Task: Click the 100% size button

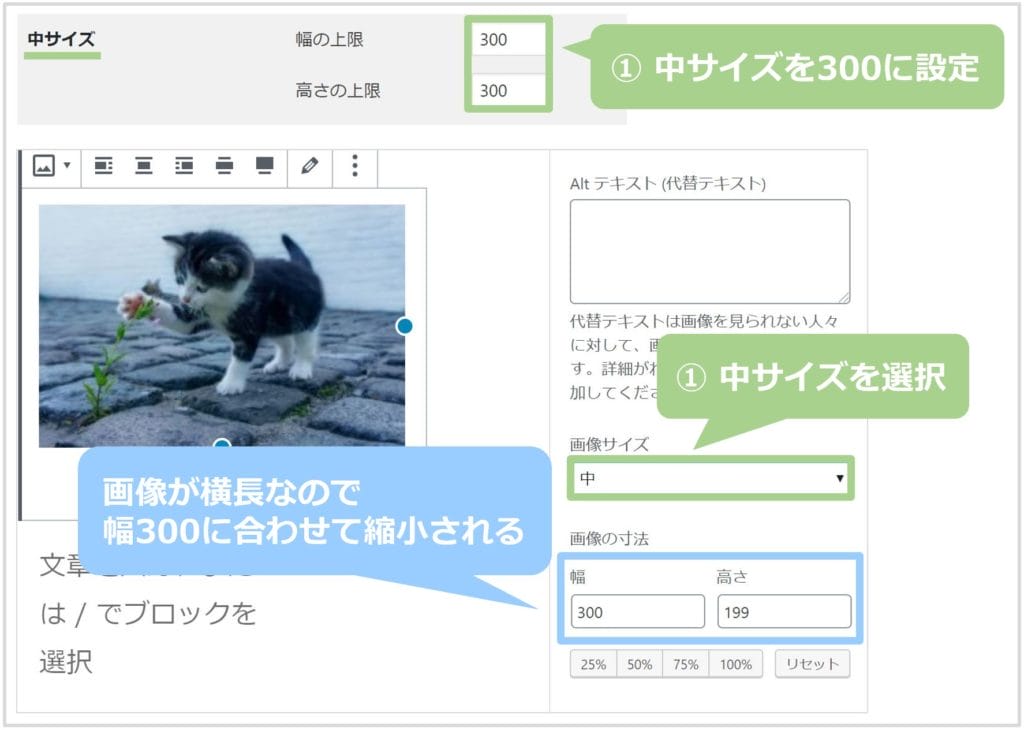Action: point(735,664)
